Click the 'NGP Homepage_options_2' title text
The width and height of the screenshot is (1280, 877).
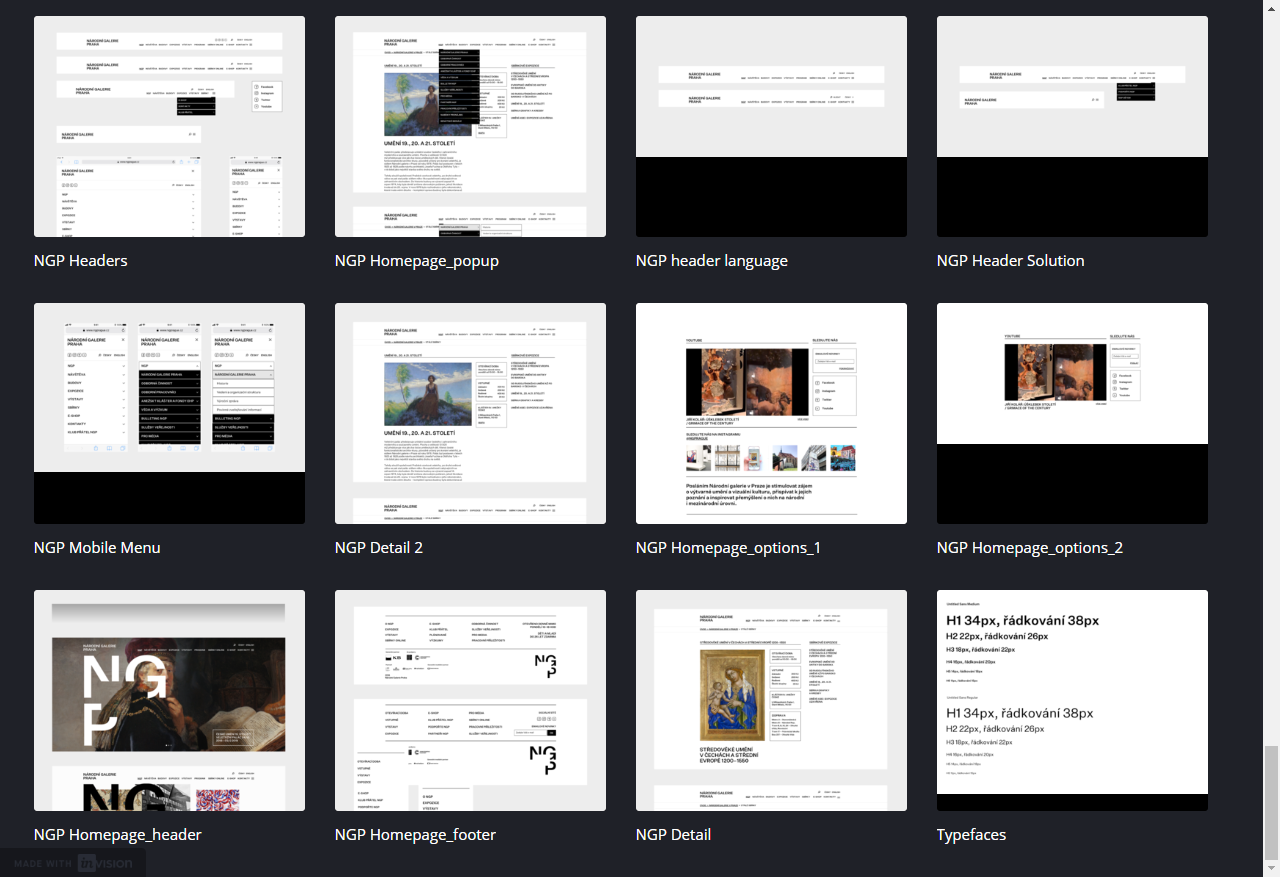1030,548
